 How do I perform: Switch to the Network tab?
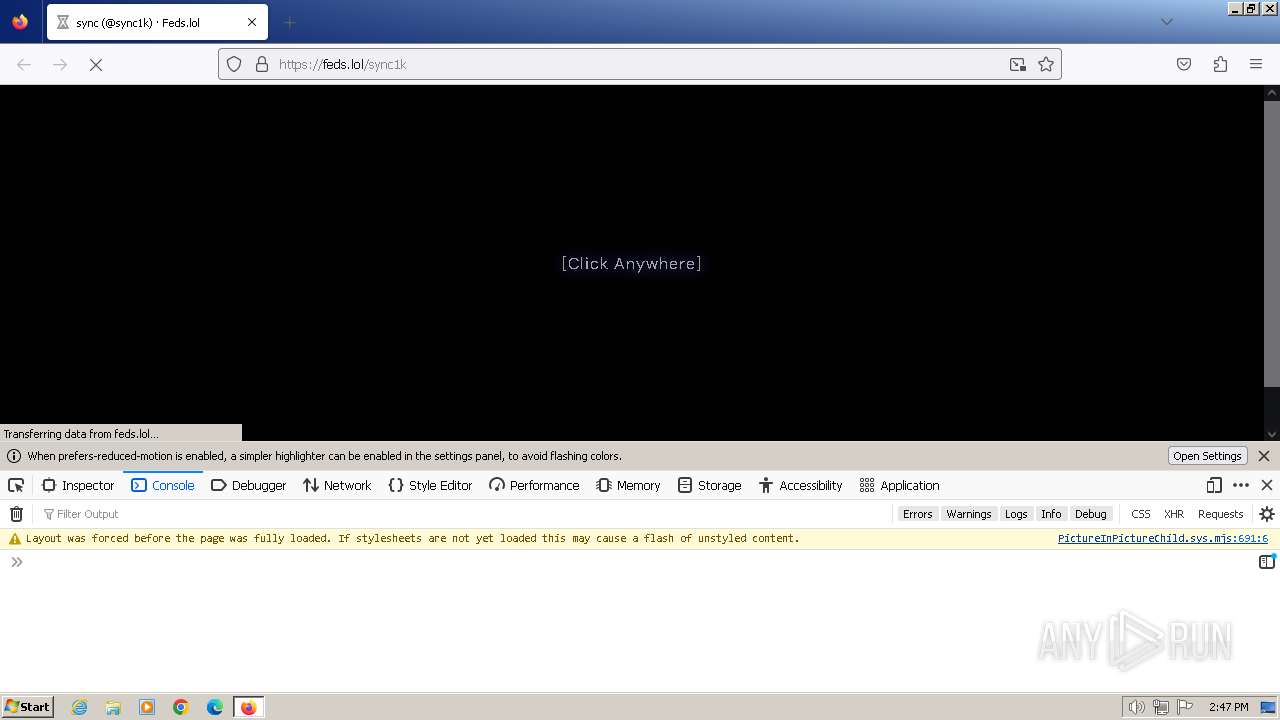point(337,485)
